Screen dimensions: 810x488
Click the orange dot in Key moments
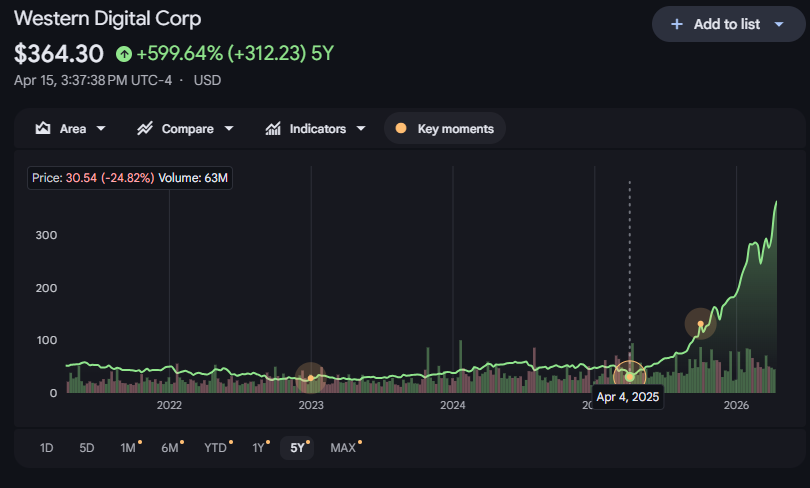[401, 128]
